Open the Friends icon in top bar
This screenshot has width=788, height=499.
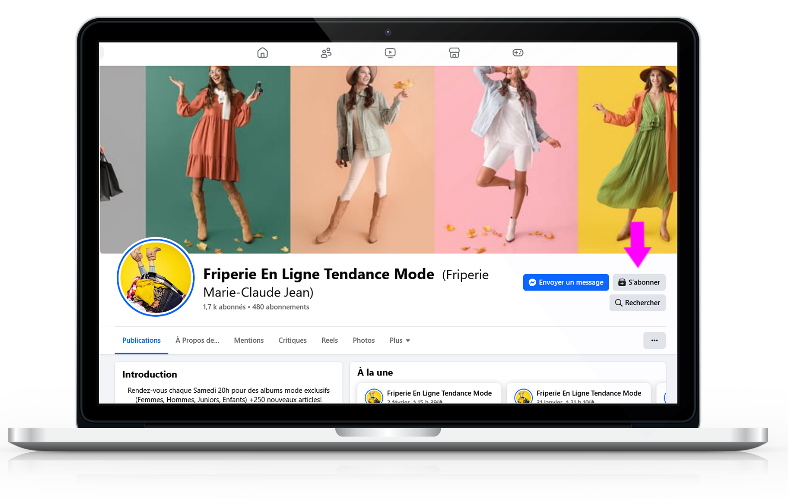pyautogui.click(x=326, y=53)
